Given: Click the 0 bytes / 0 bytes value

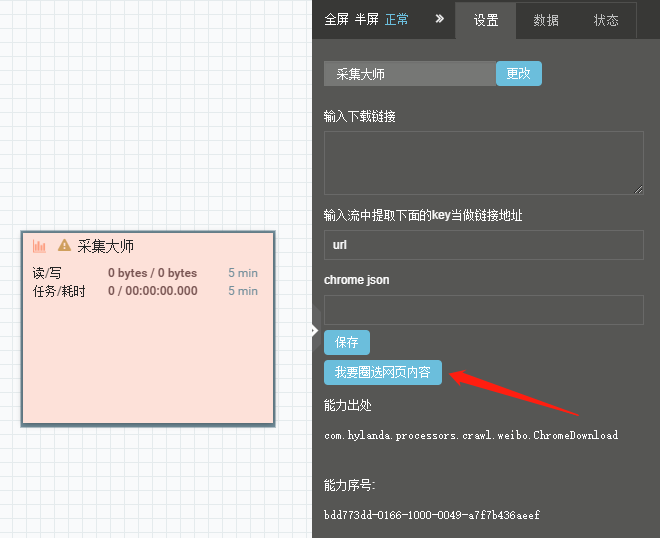Looking at the screenshot, I should click(152, 273).
